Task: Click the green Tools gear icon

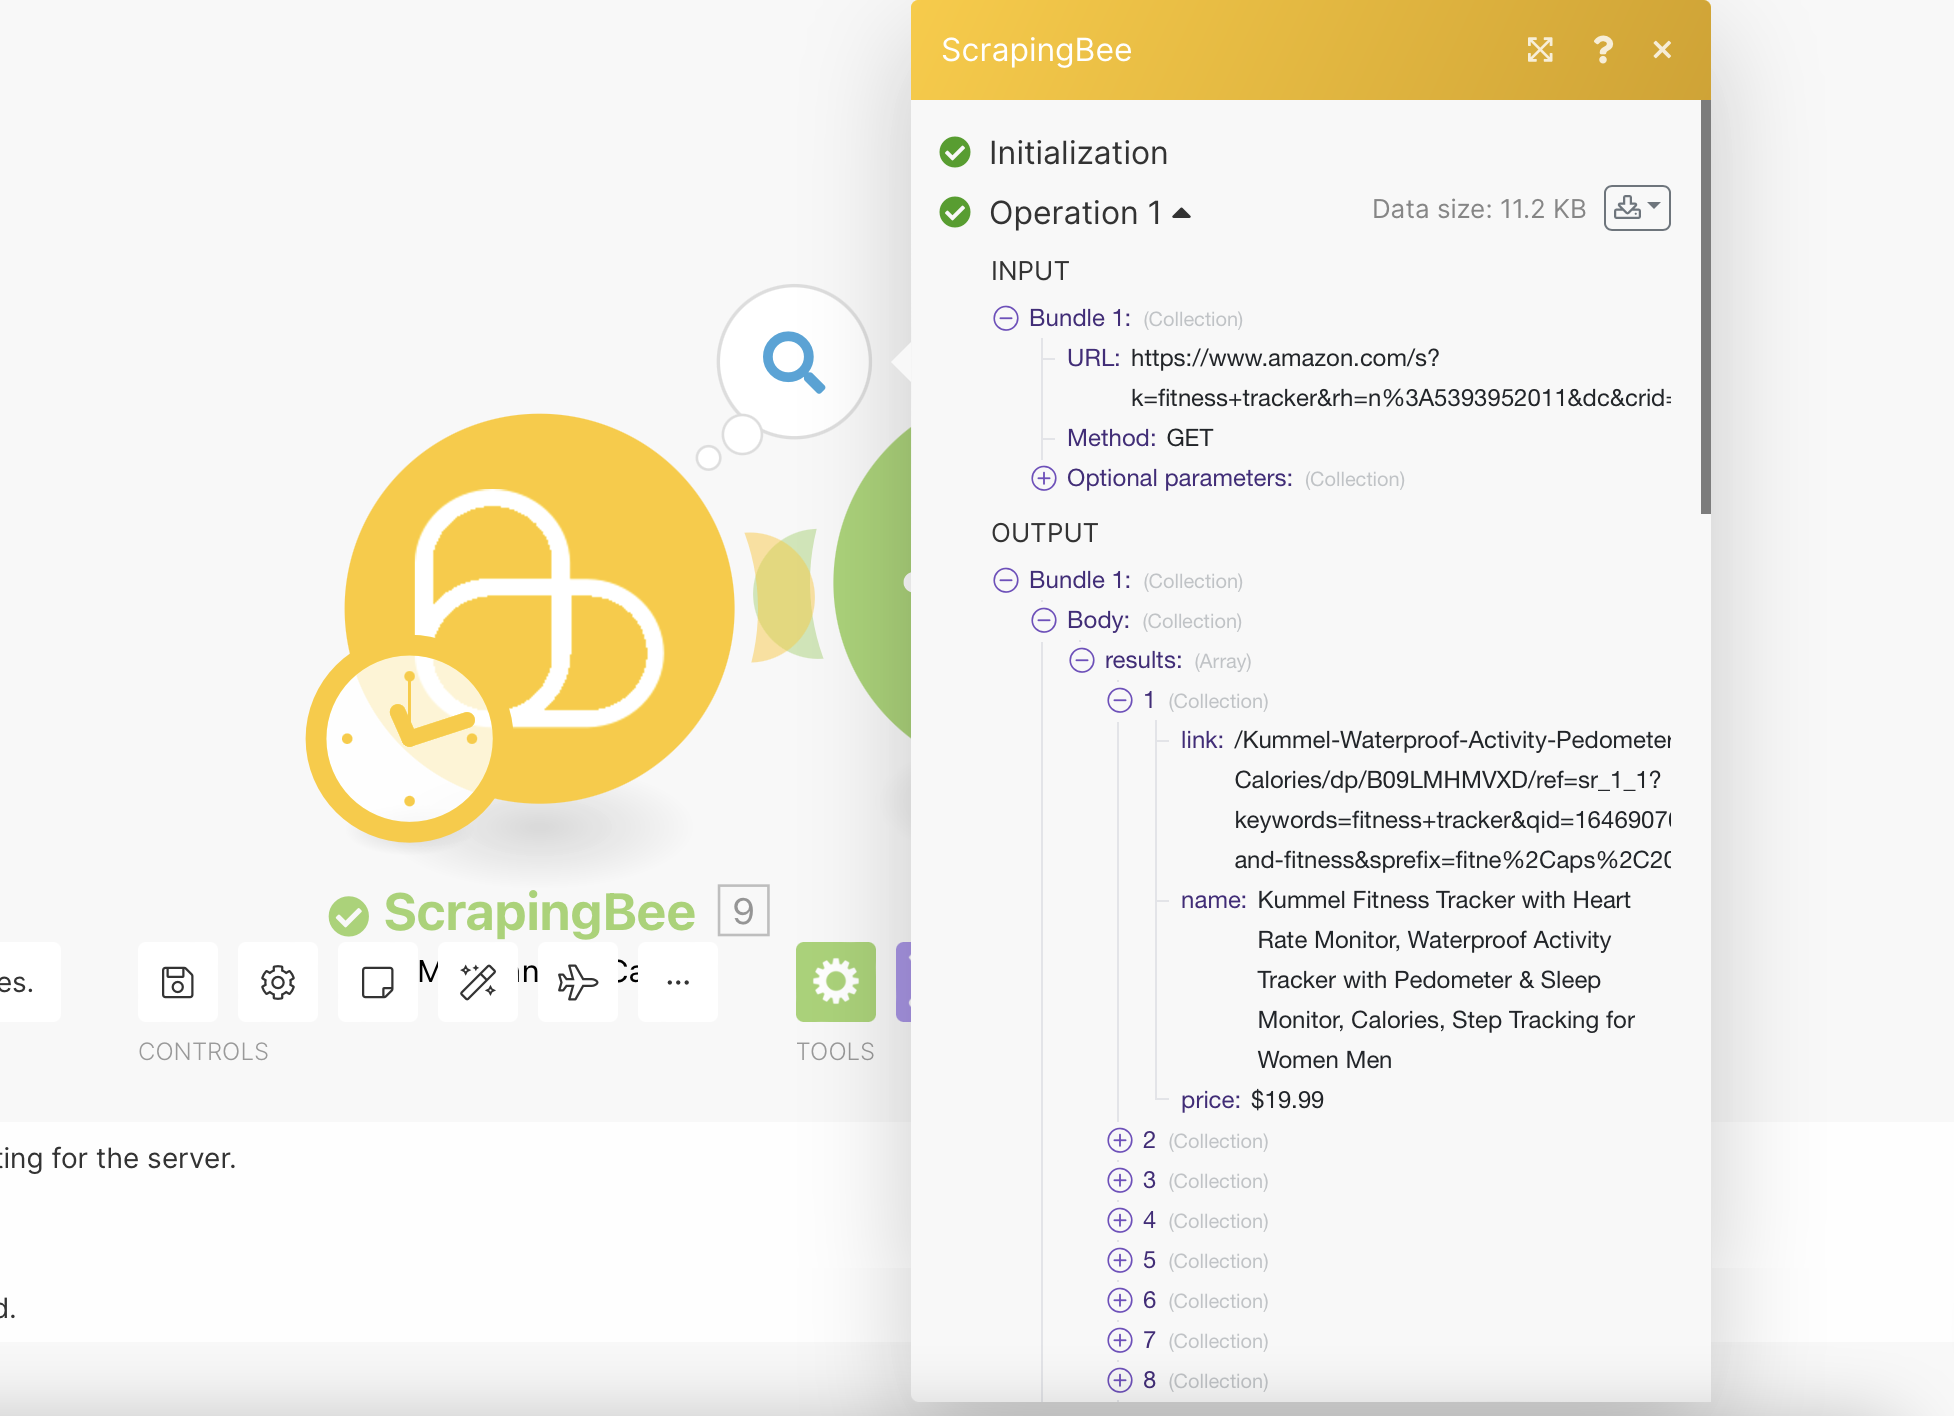Action: tap(835, 982)
